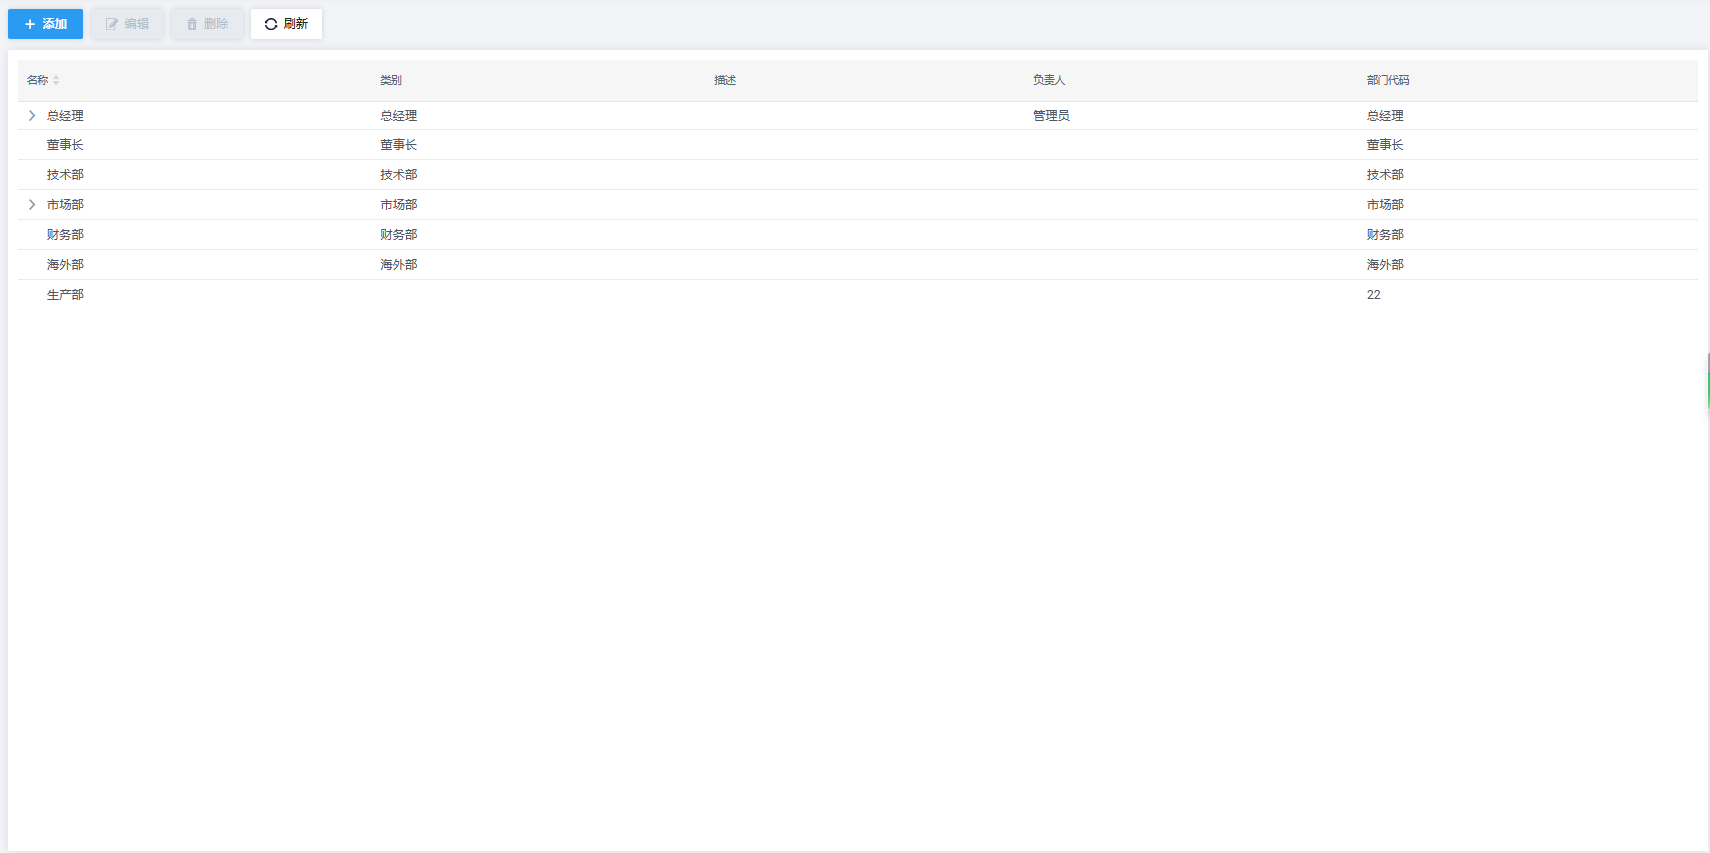Click the 描述 column header
1710x853 pixels.
click(x=725, y=80)
